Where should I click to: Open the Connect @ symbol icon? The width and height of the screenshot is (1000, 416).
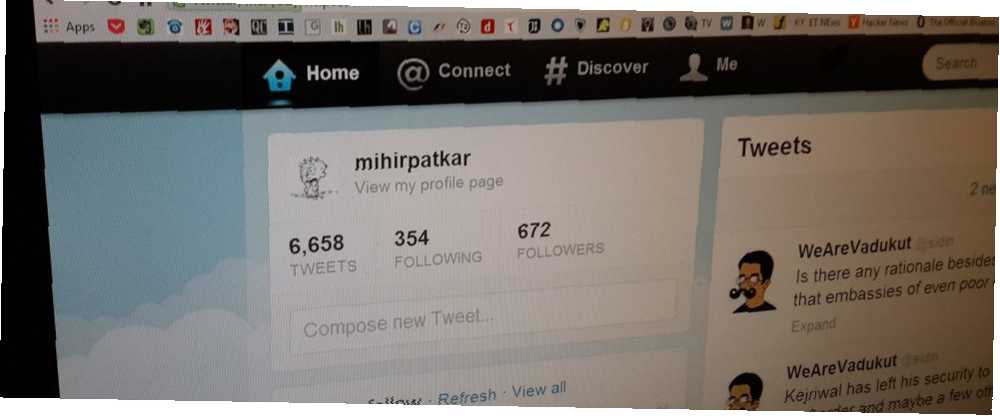coord(413,73)
